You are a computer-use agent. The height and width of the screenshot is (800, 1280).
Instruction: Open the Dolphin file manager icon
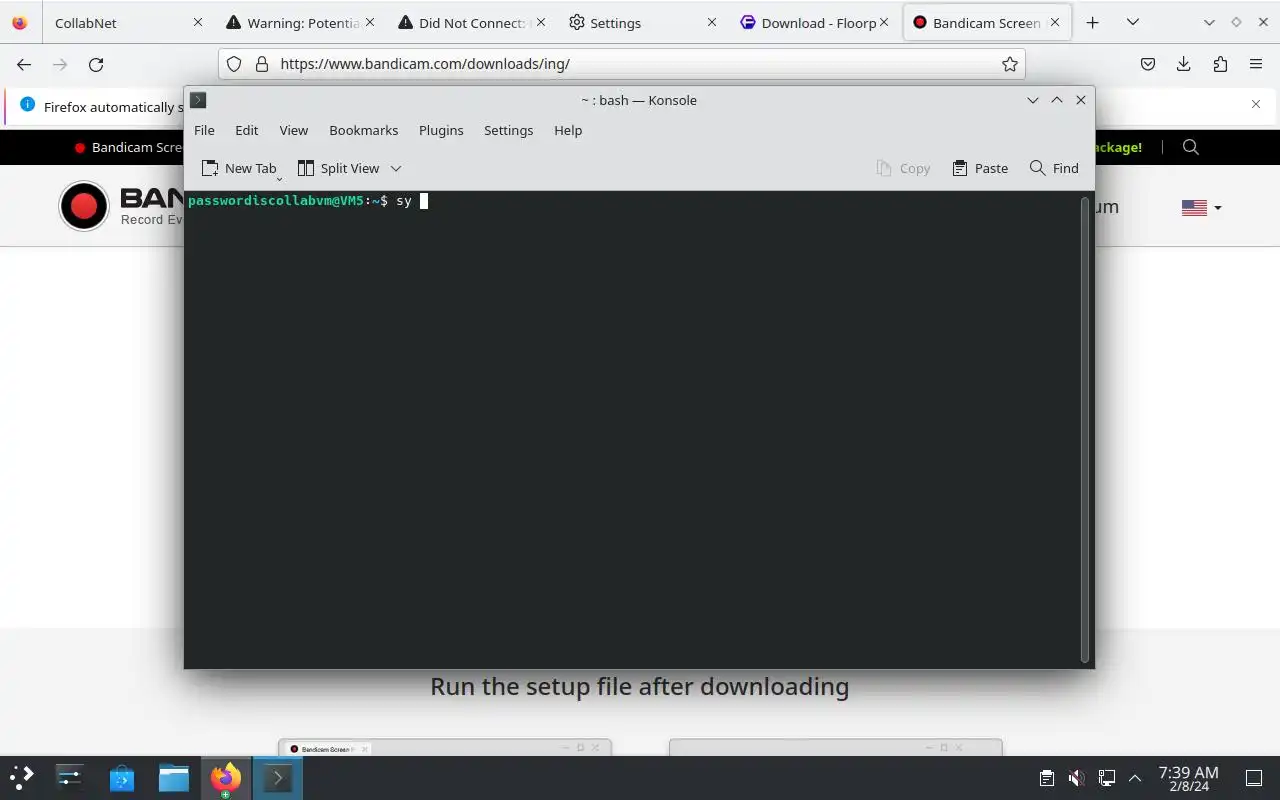coord(174,777)
